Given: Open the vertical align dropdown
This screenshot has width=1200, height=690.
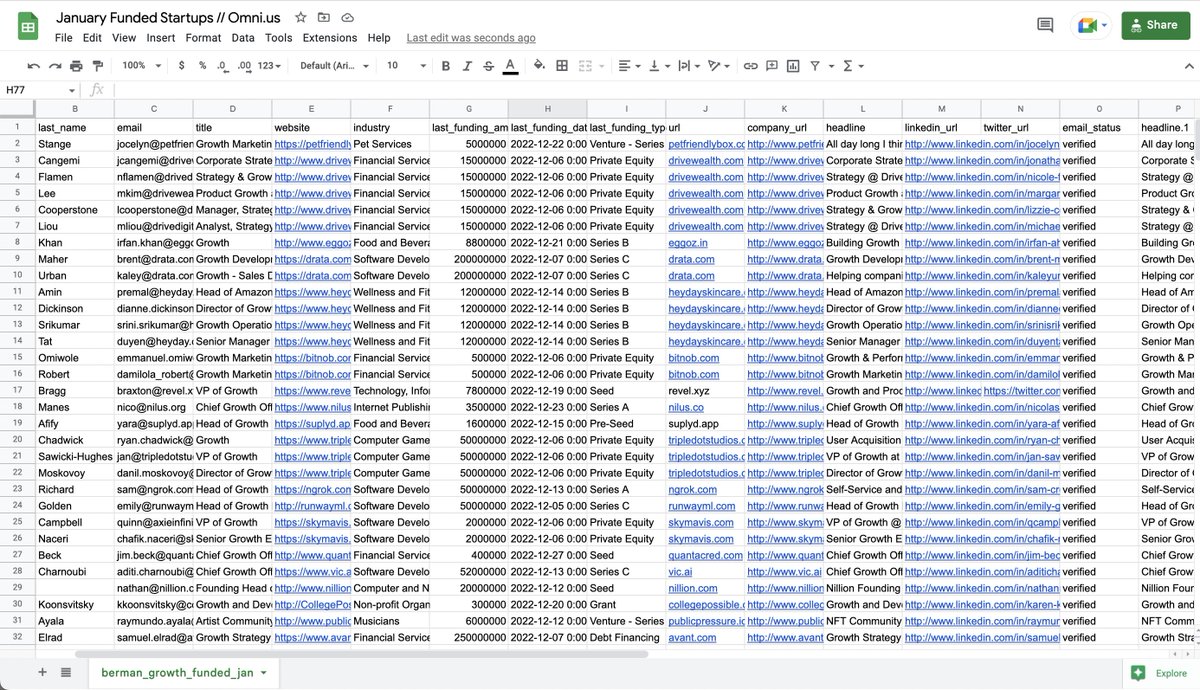Looking at the screenshot, I should [659, 65].
